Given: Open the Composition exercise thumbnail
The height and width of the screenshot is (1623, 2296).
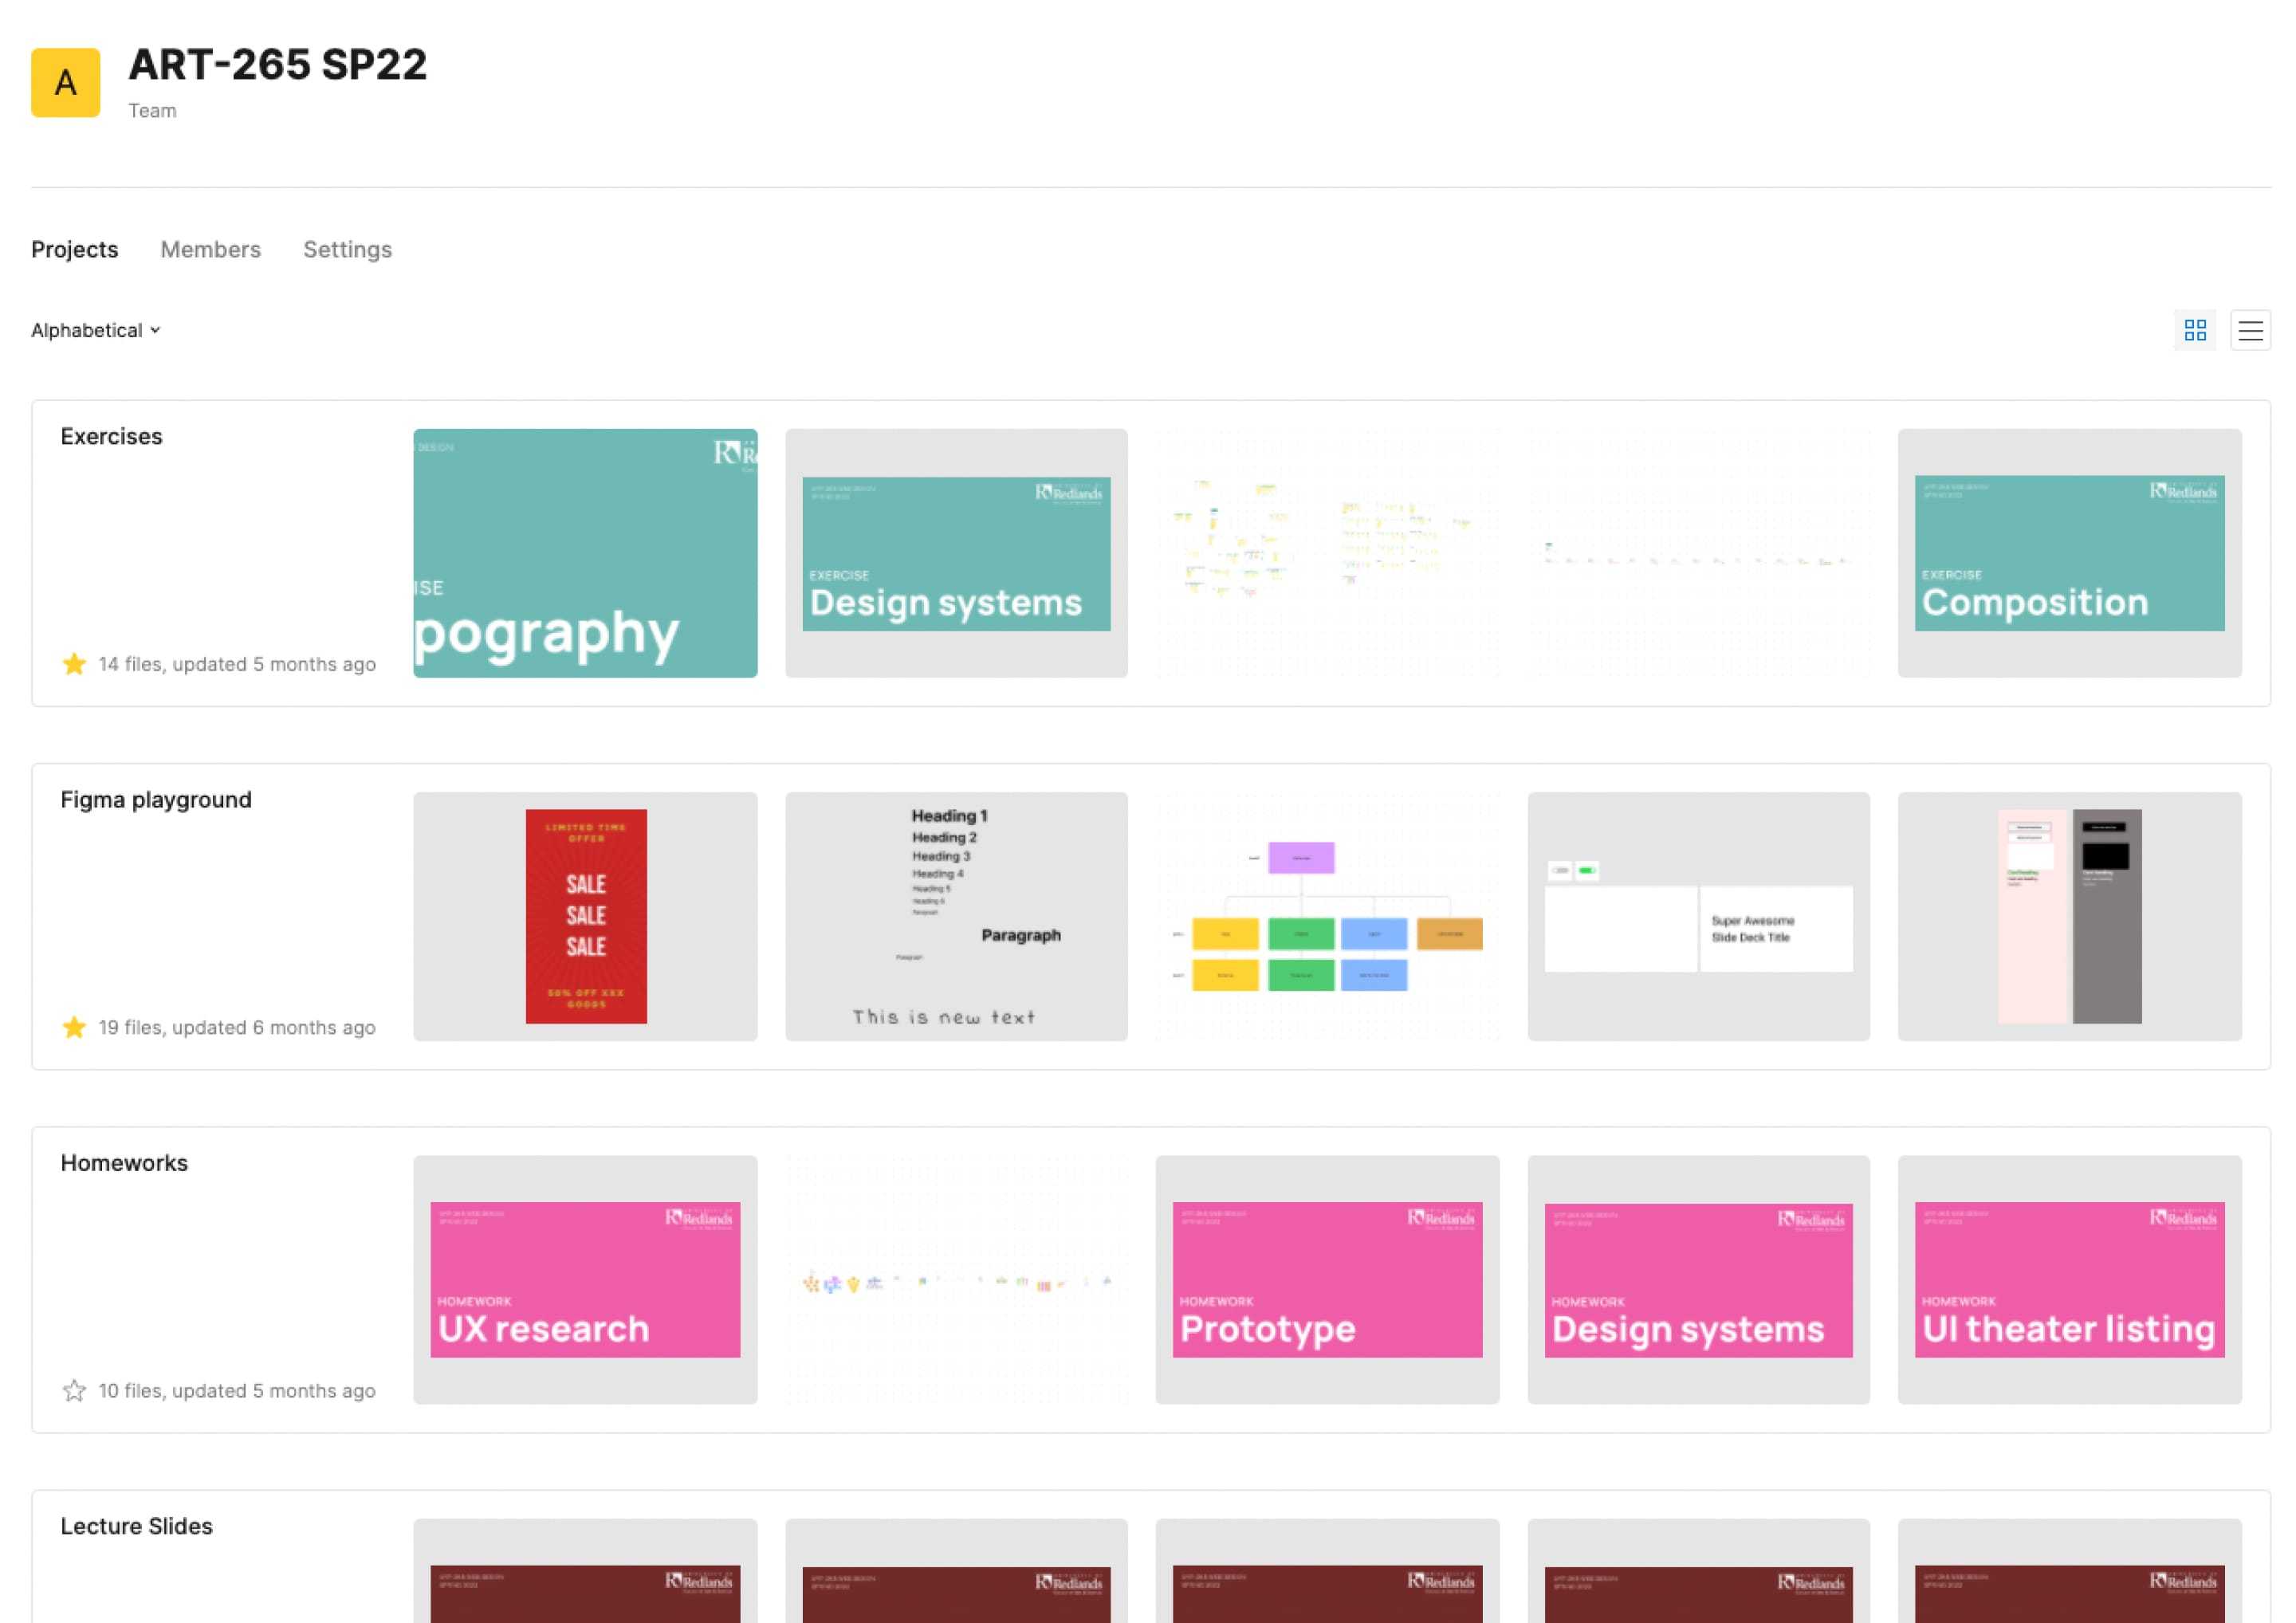Looking at the screenshot, I should 2069,553.
